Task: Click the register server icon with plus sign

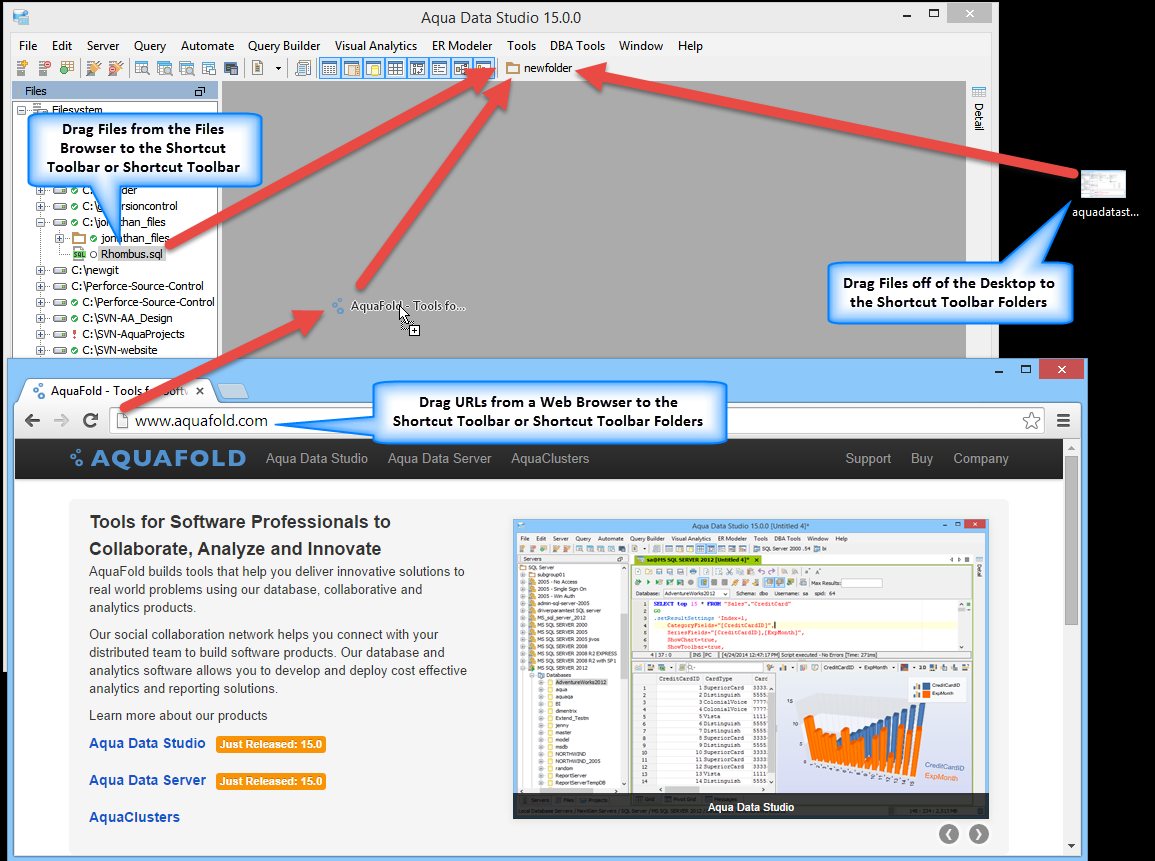Action: [x=22, y=68]
